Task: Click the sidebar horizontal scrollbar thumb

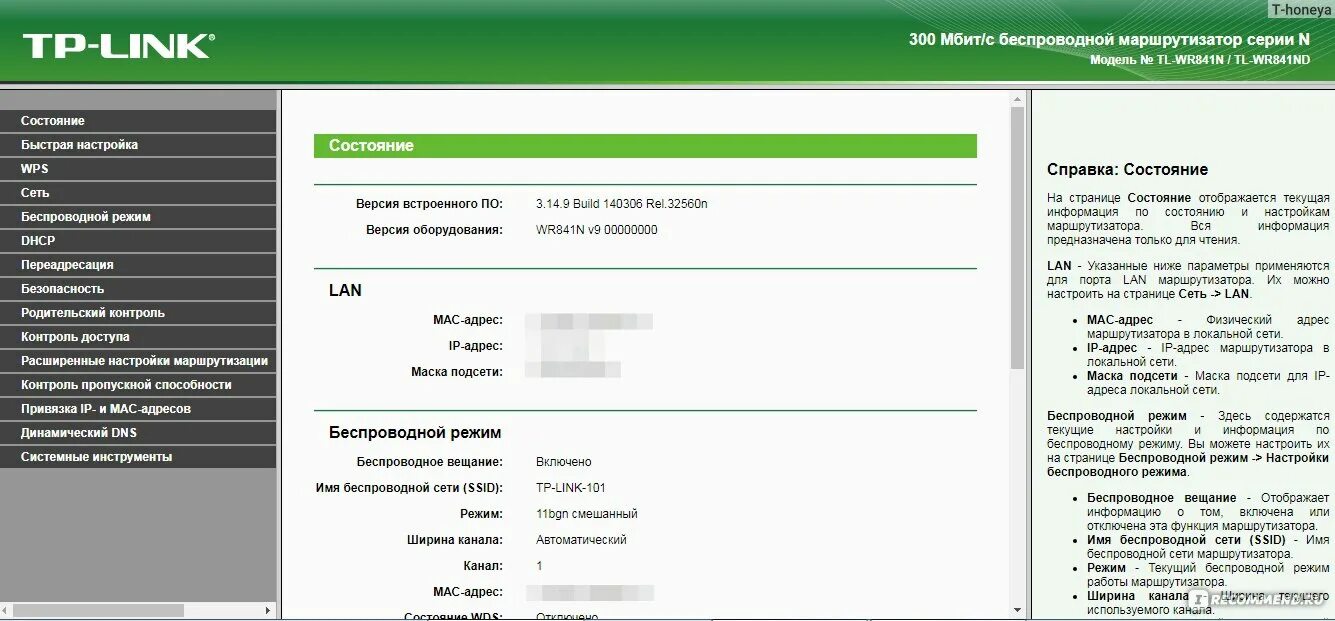Action: 100,610
